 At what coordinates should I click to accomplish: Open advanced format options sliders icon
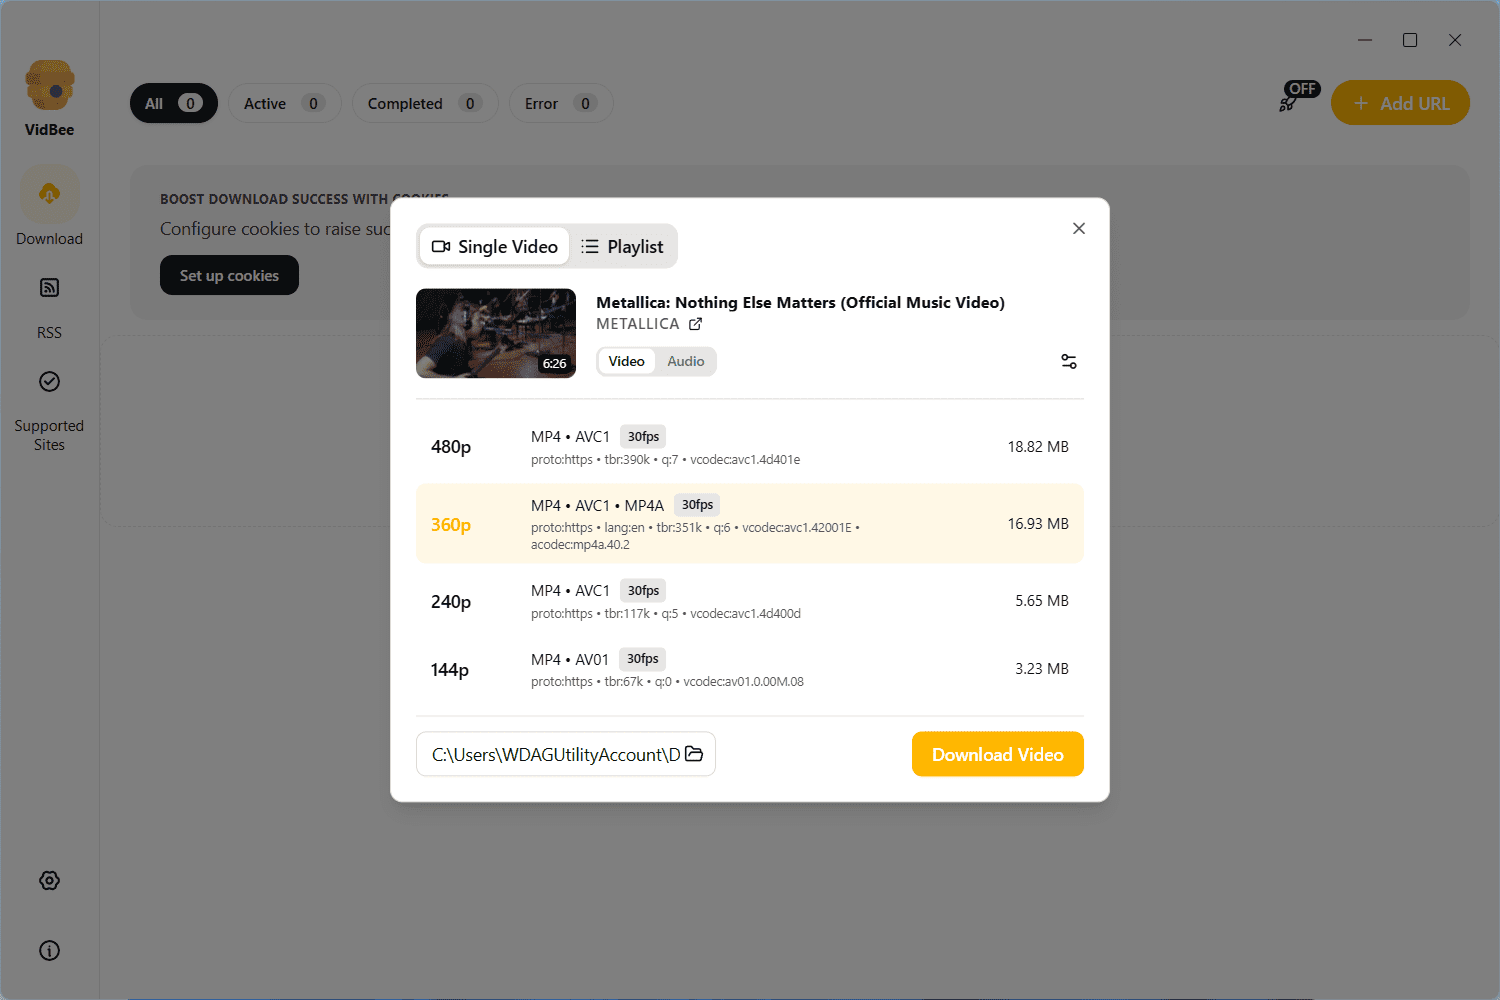[x=1068, y=361]
